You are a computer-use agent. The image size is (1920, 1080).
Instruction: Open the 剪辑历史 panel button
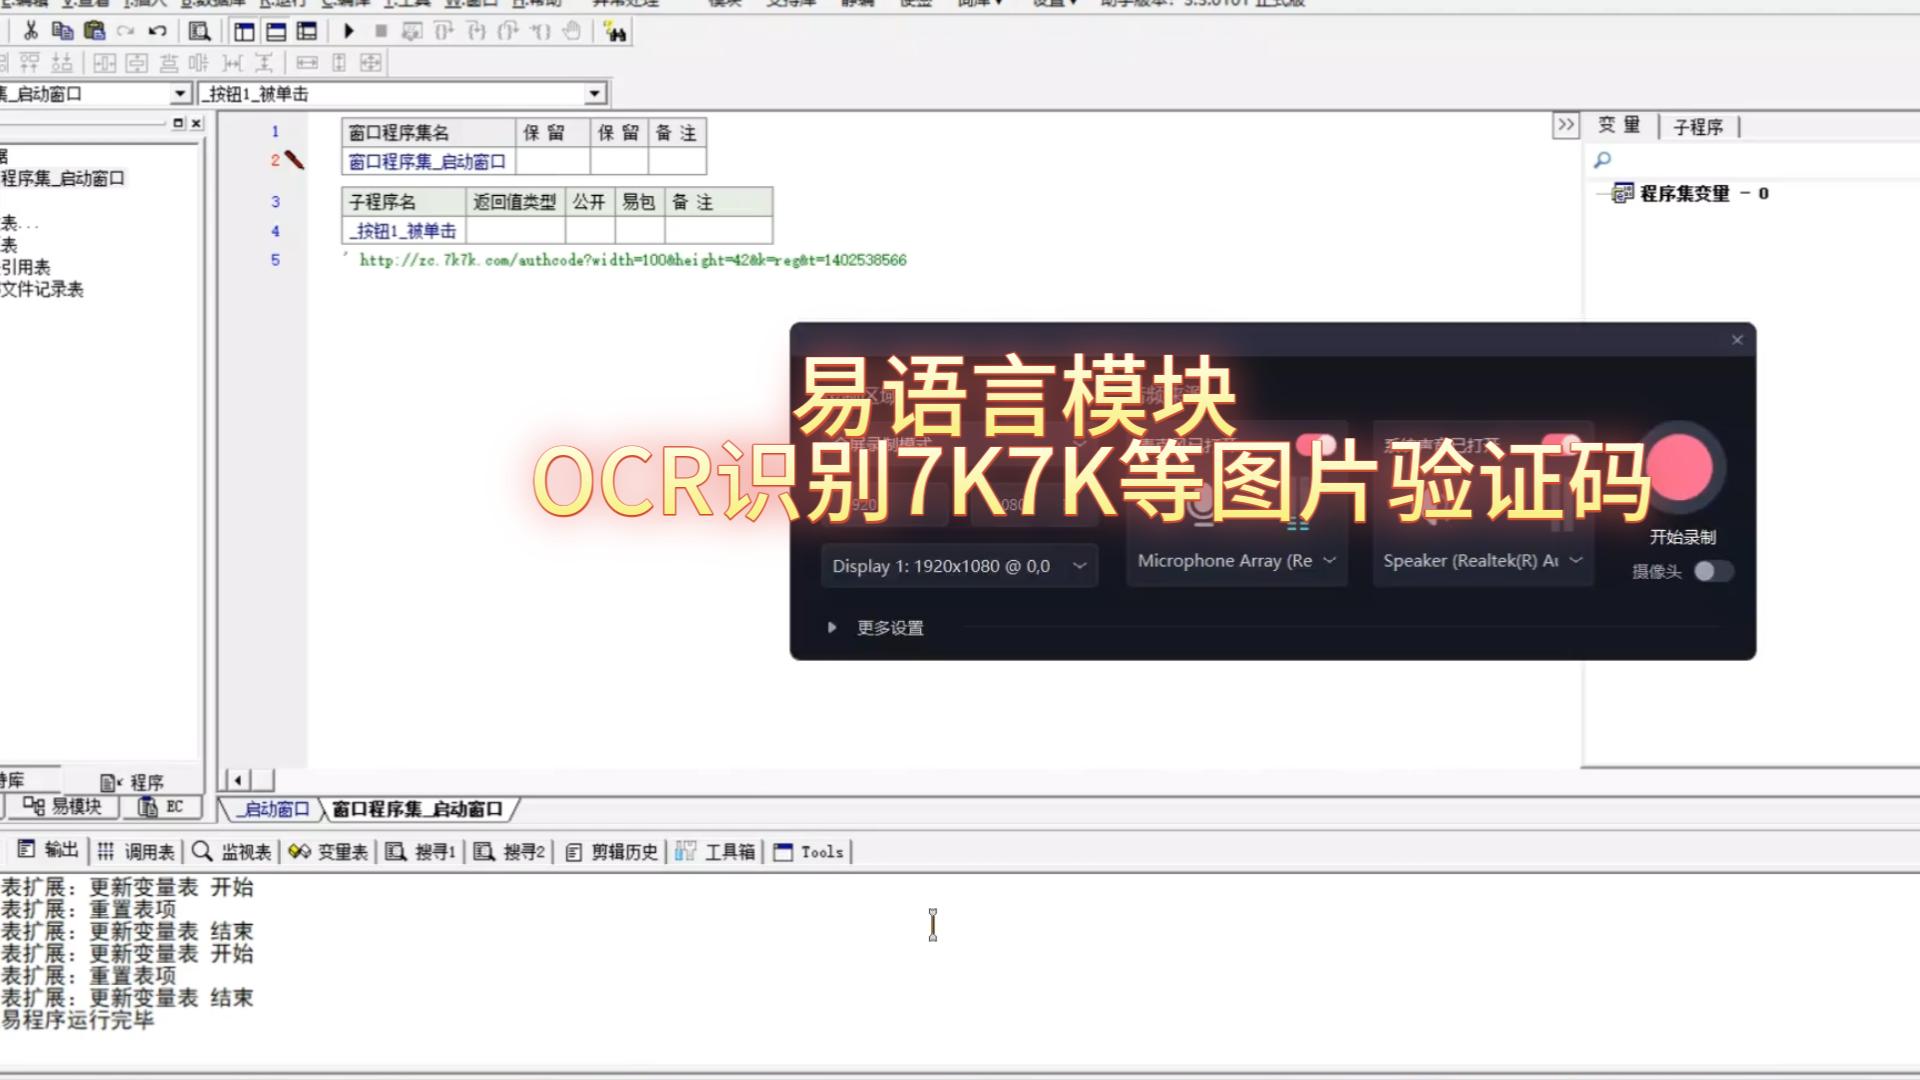point(611,851)
